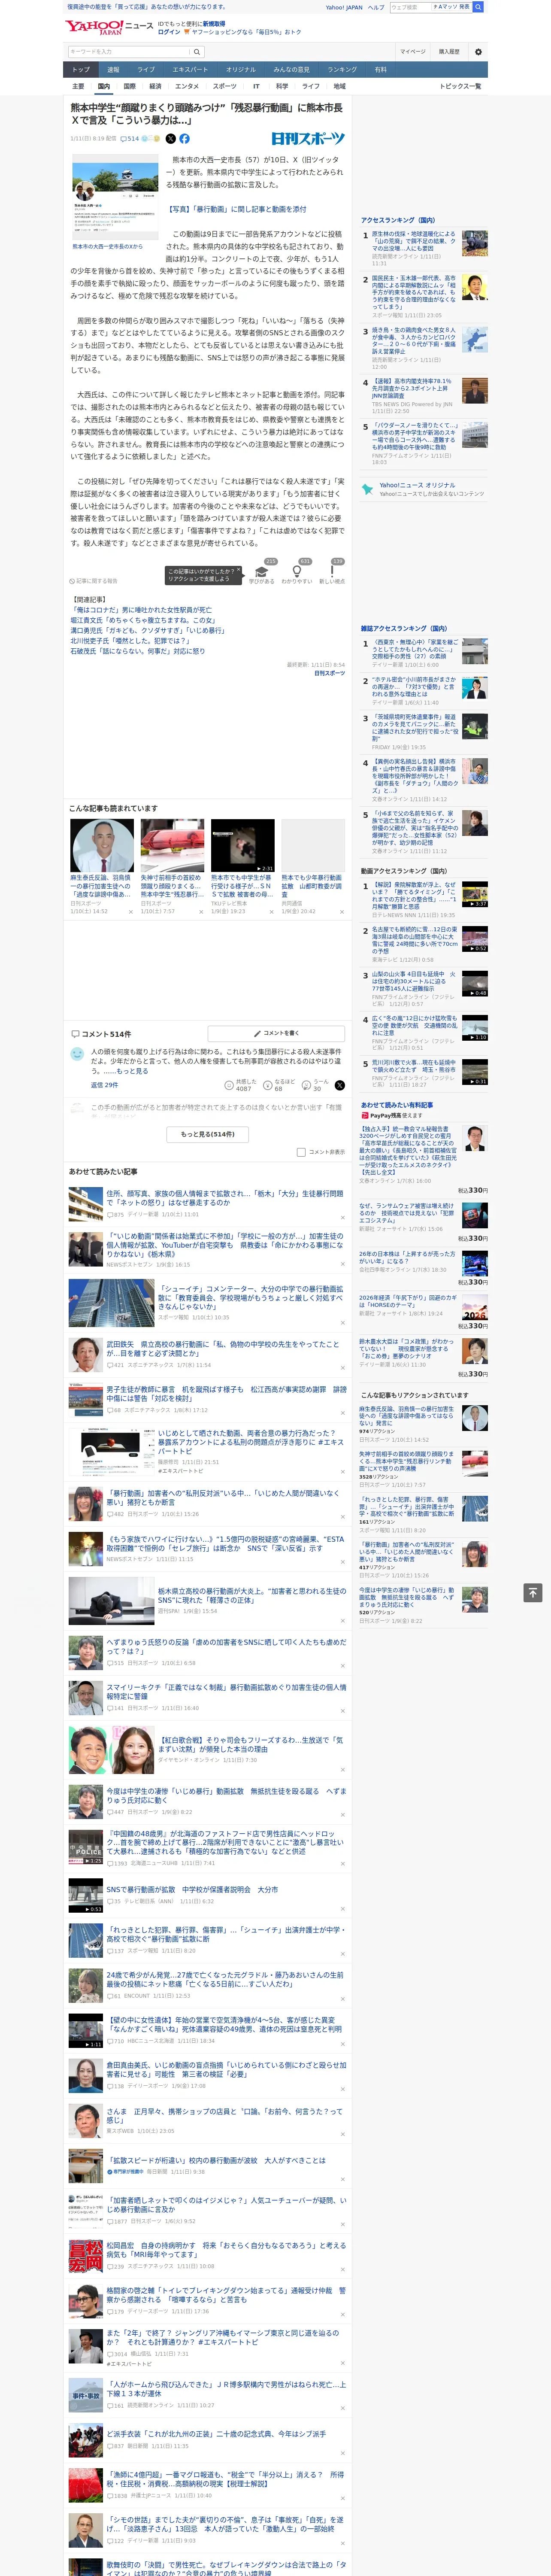Share comment via black X icon
Screen dimensions: 551x2576
pyautogui.click(x=340, y=1085)
